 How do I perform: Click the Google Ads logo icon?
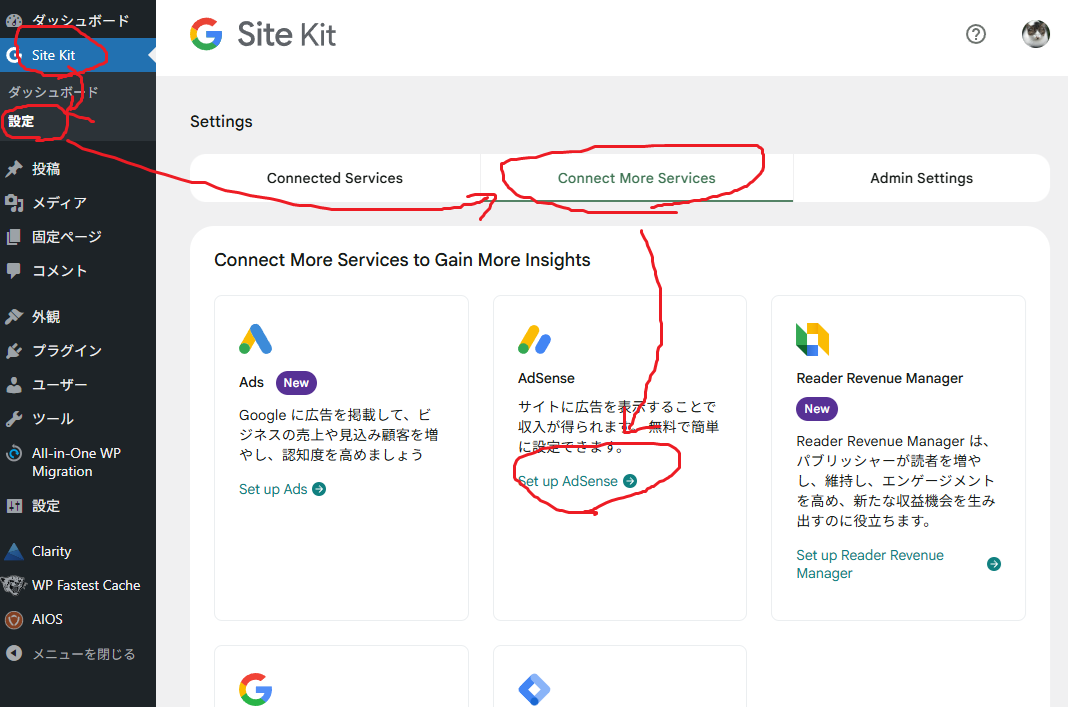point(256,339)
